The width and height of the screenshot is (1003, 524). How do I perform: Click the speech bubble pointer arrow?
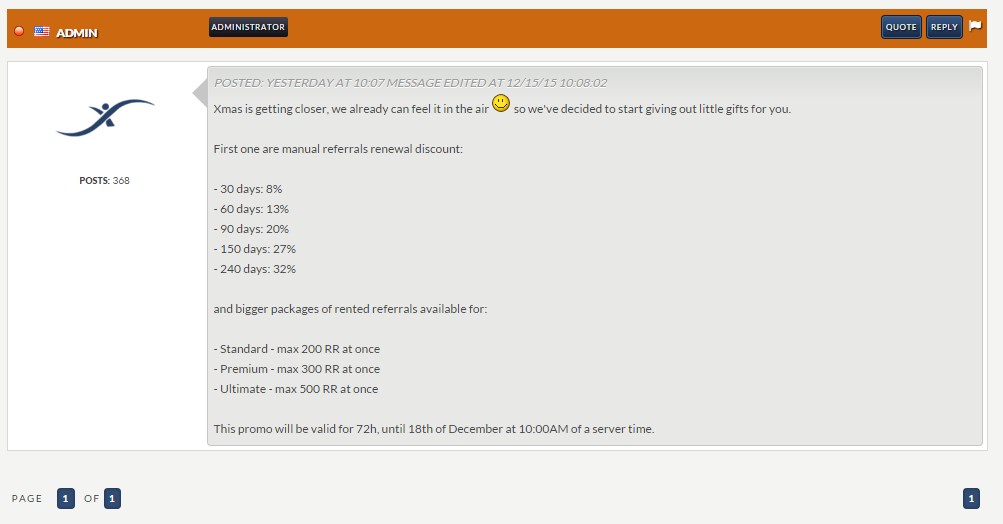pyautogui.click(x=199, y=94)
